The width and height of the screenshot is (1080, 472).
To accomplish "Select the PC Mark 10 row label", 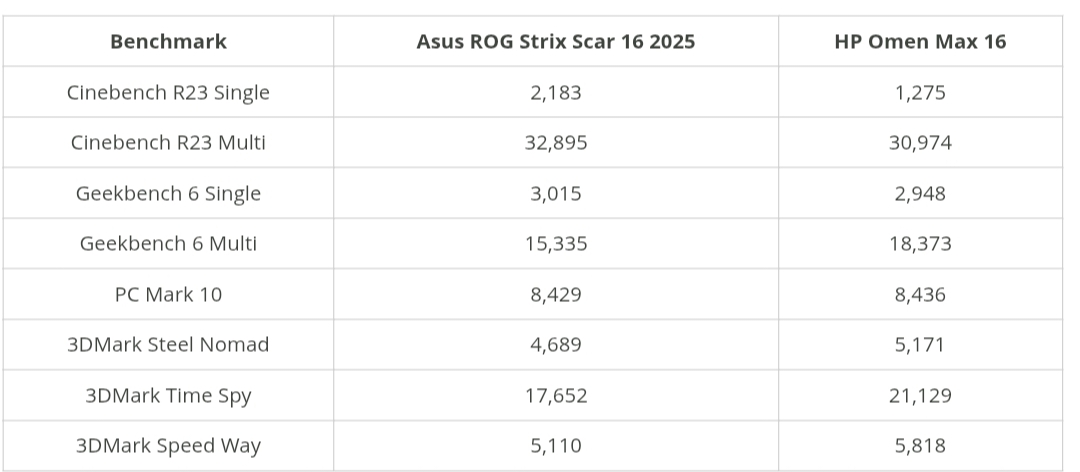I will click(168, 295).
